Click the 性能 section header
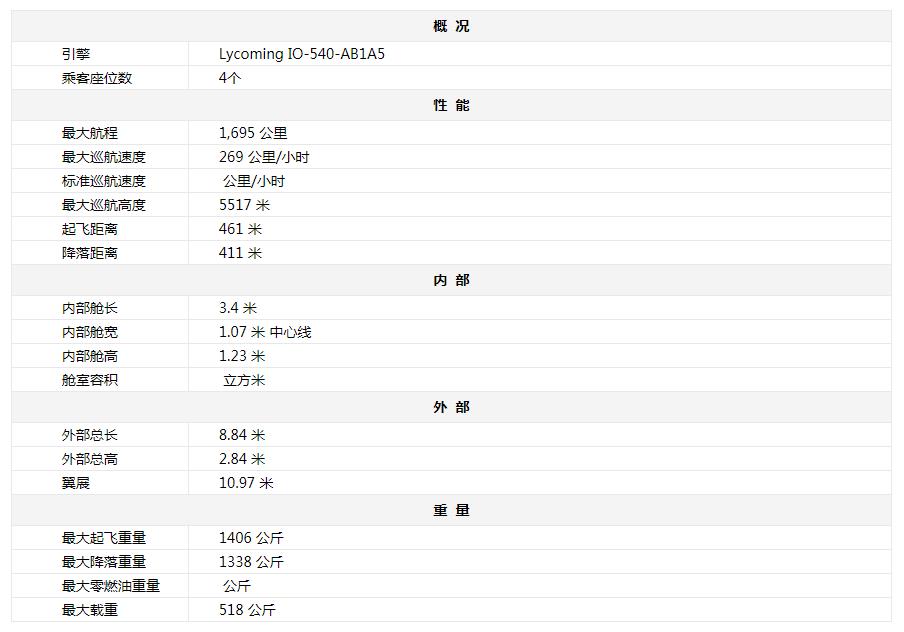 tap(451, 105)
